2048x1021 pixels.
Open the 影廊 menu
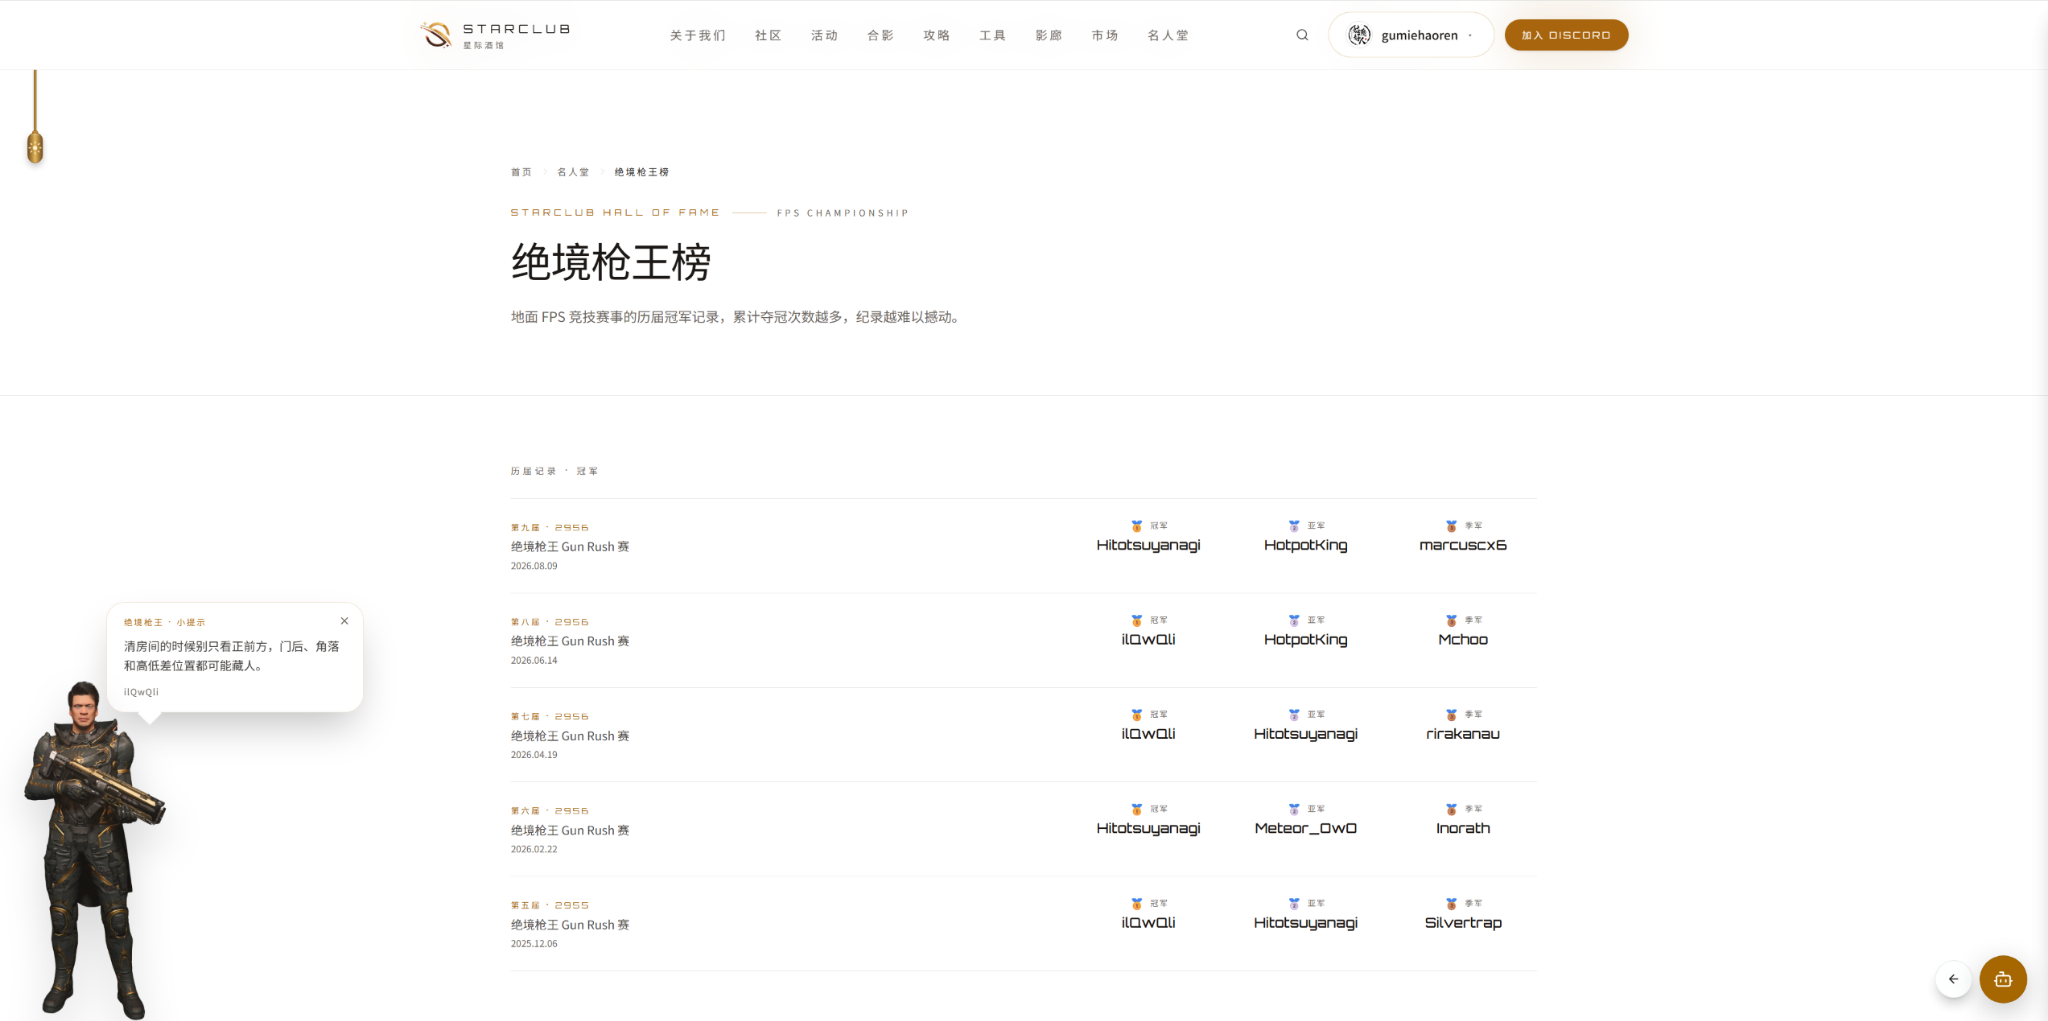pyautogui.click(x=1048, y=35)
